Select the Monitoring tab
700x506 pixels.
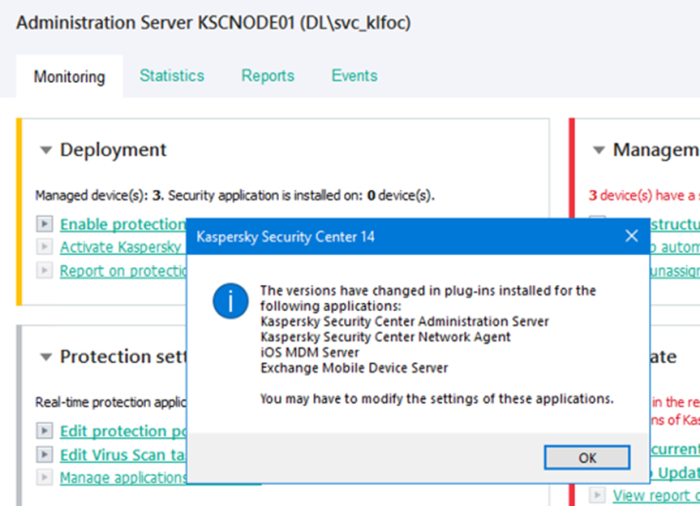pos(69,76)
